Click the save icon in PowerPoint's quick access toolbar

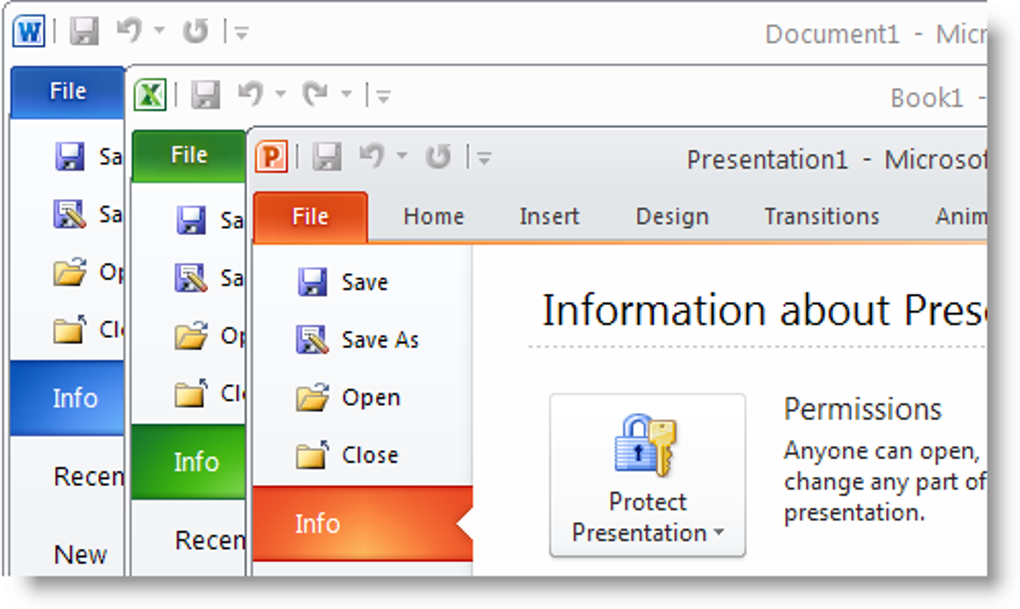326,157
